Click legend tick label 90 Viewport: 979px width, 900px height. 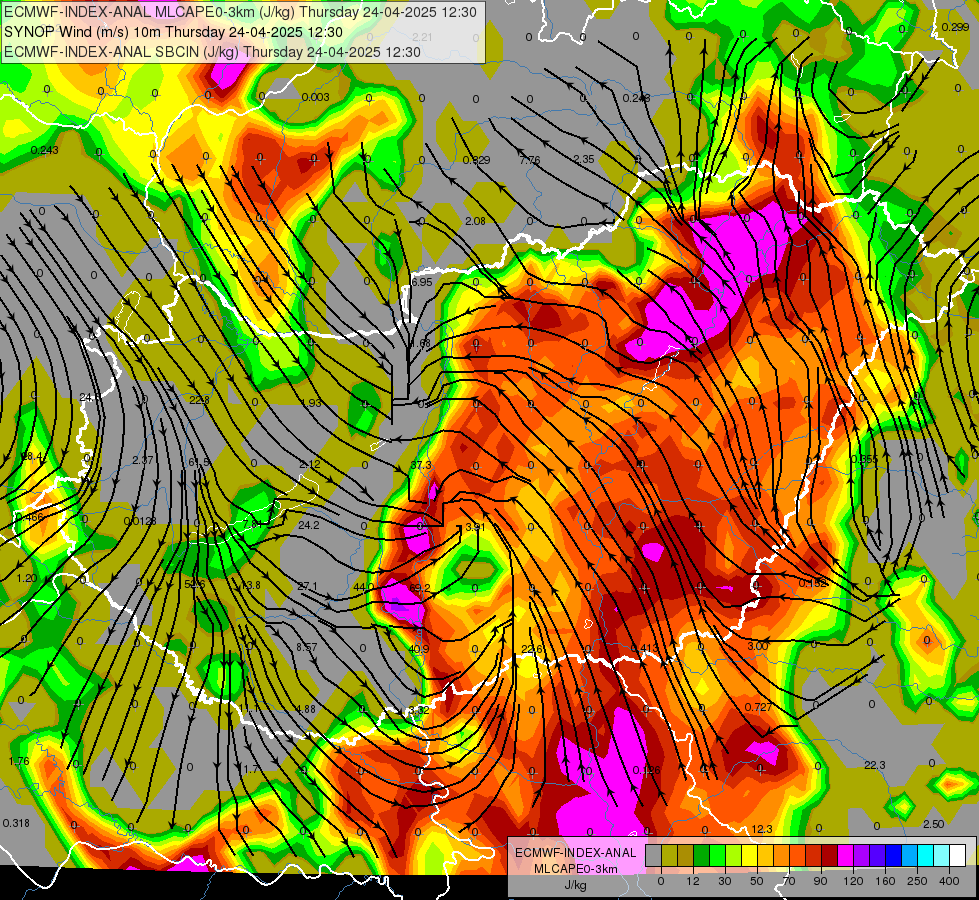click(x=820, y=881)
